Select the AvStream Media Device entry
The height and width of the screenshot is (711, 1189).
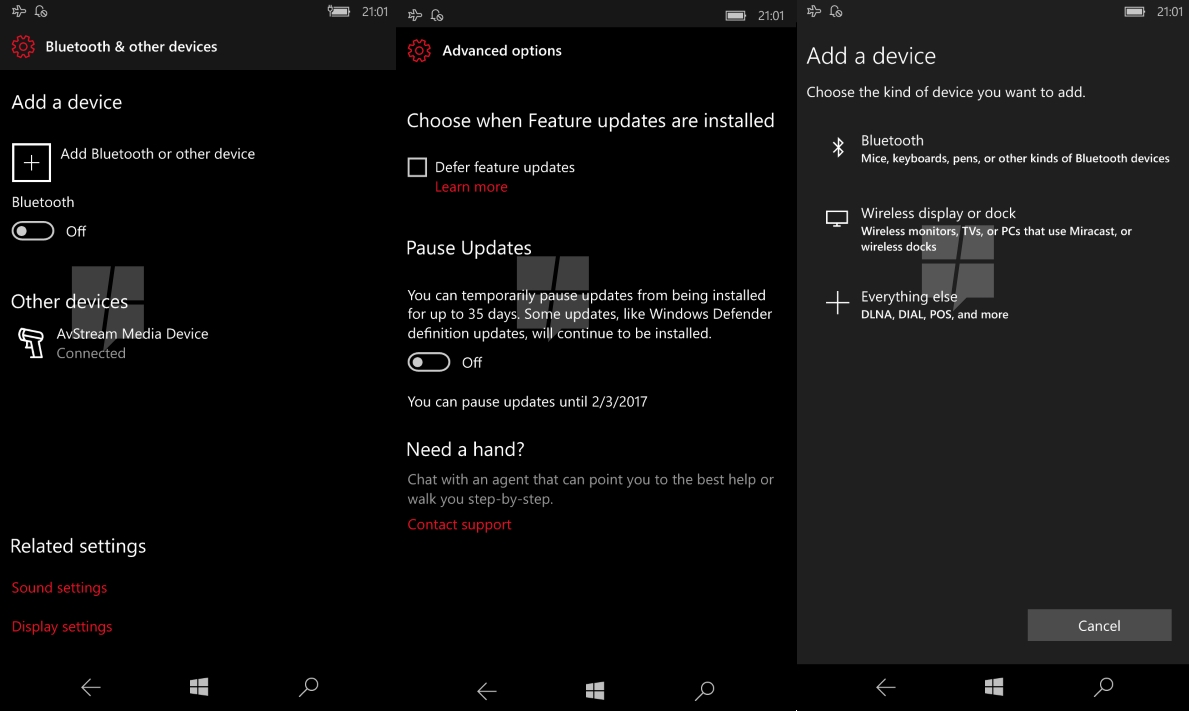pos(112,343)
